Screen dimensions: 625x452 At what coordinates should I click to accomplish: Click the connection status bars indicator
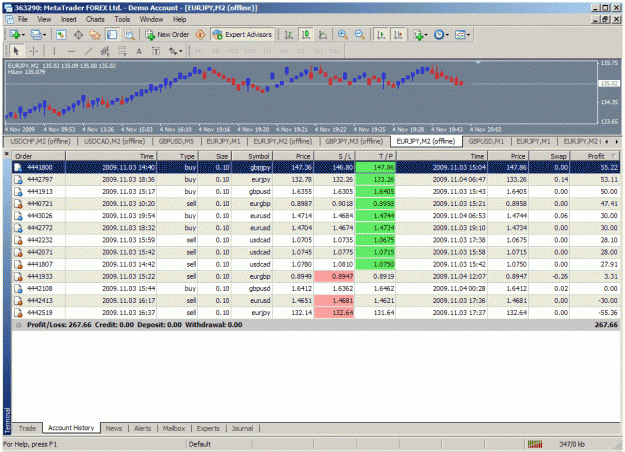click(535, 444)
